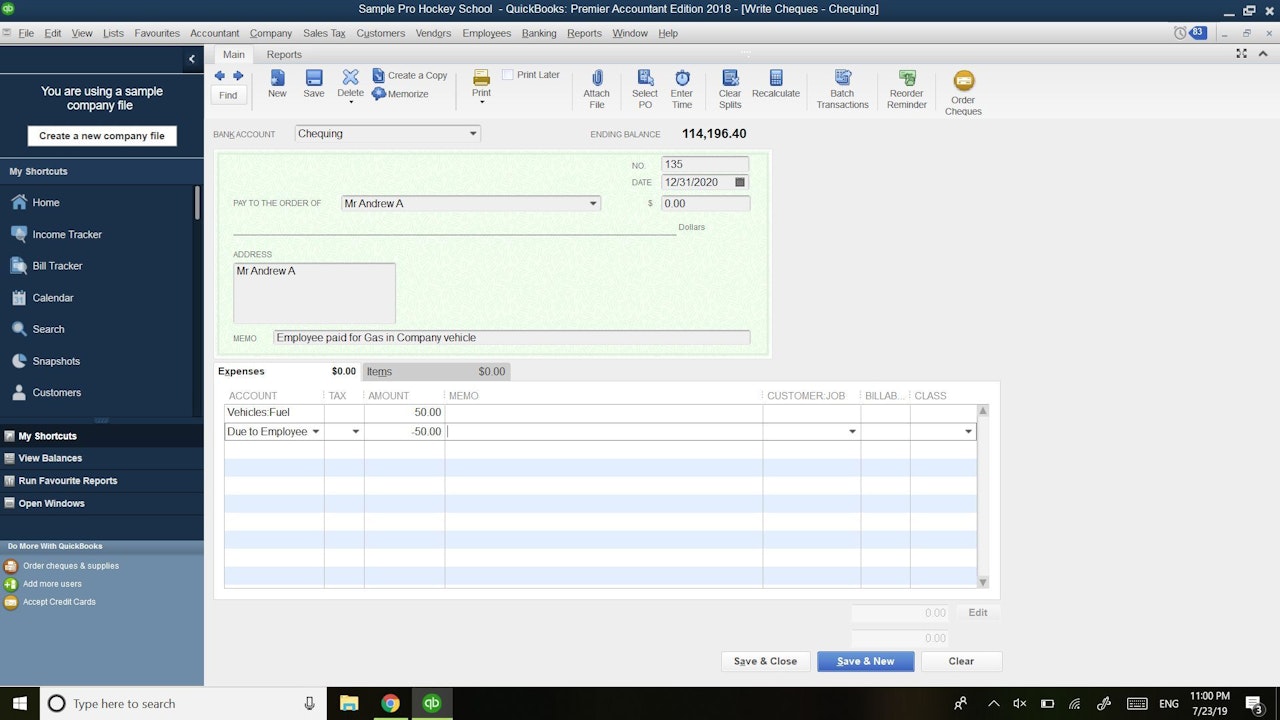Image resolution: width=1280 pixels, height=720 pixels.
Task: Click into the cheque Memo field
Action: coord(511,338)
